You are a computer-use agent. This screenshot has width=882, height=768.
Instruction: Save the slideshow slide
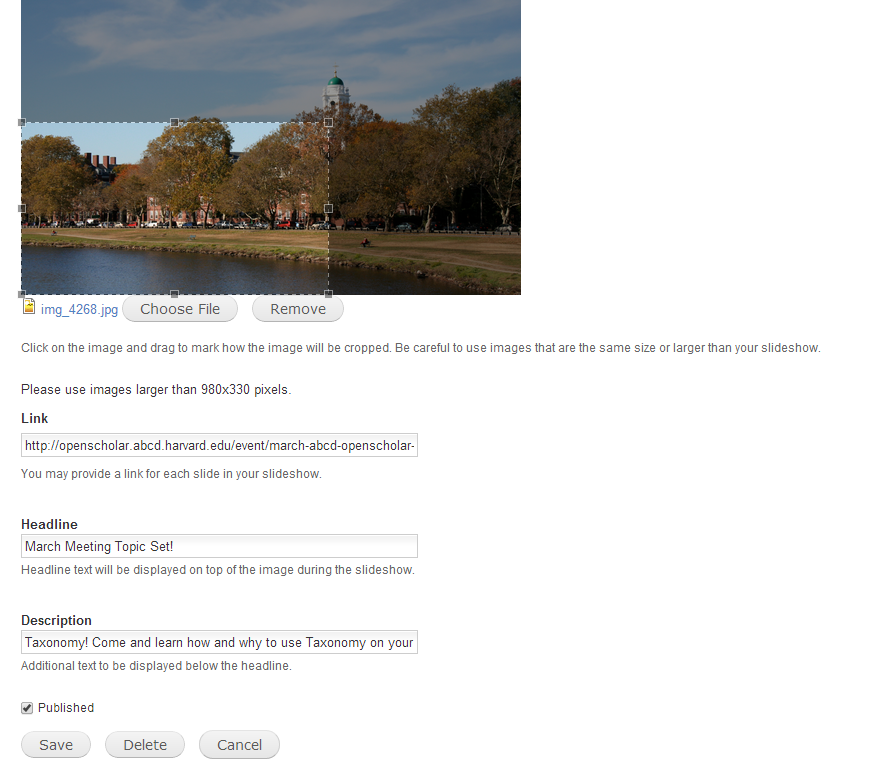point(56,744)
